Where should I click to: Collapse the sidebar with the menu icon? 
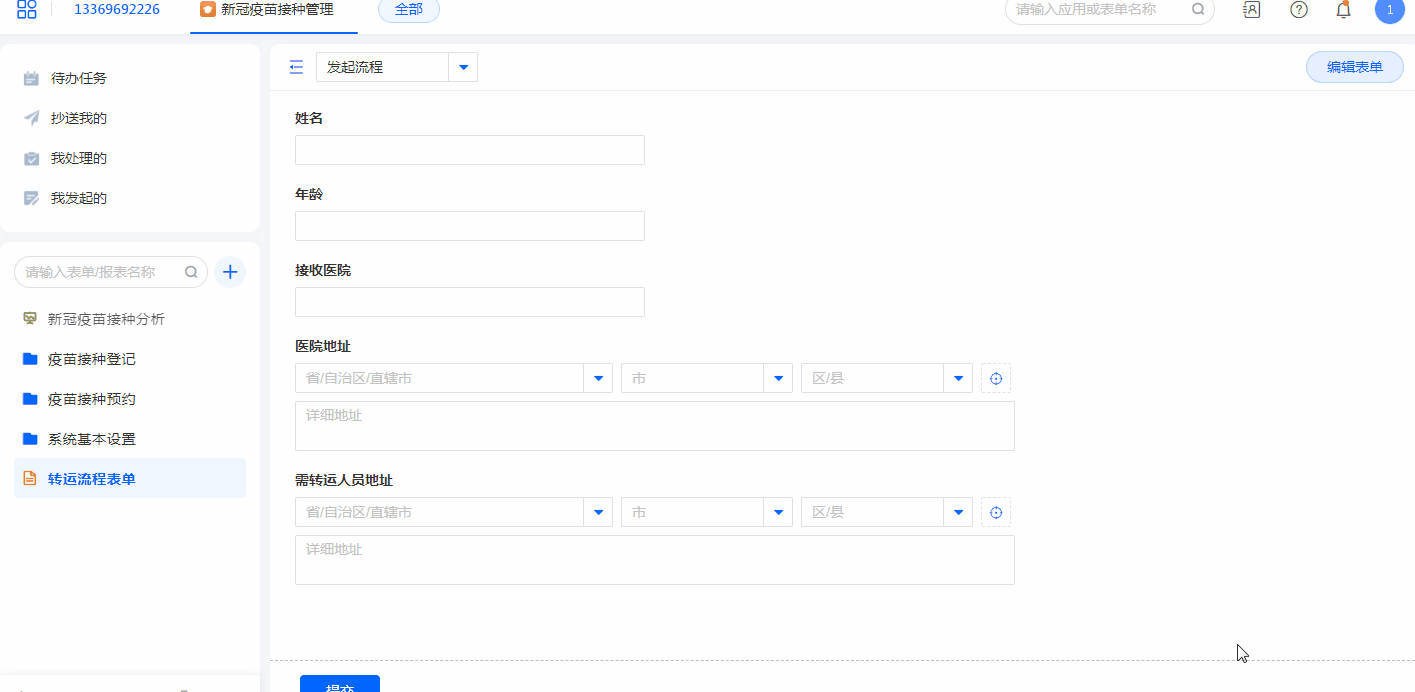click(296, 67)
